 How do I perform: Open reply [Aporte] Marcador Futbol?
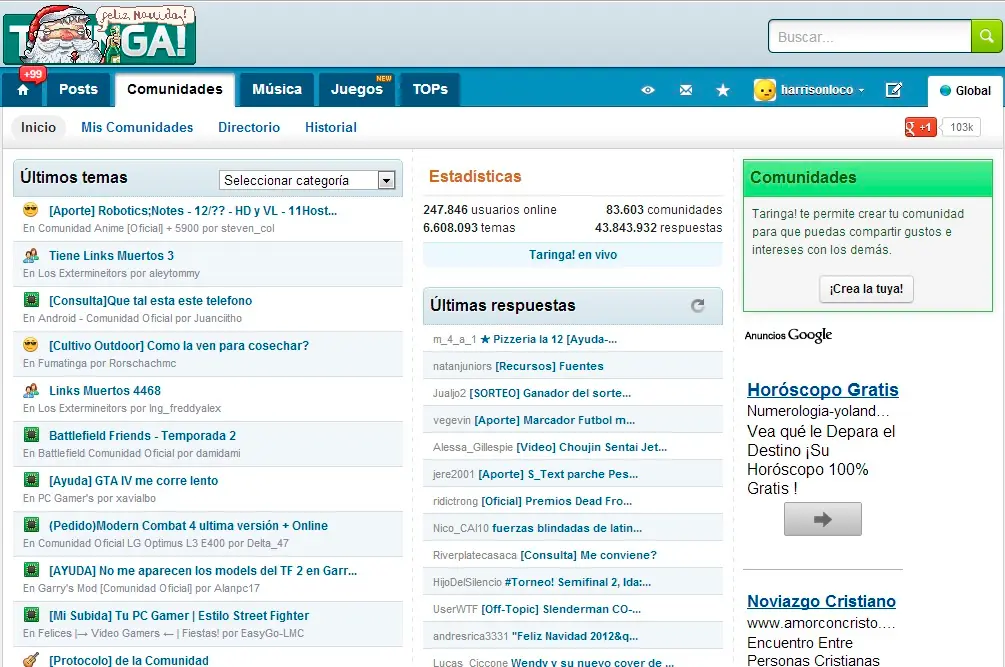coord(554,420)
